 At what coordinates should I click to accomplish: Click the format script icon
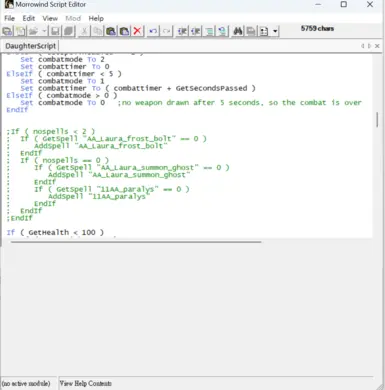tap(209, 31)
